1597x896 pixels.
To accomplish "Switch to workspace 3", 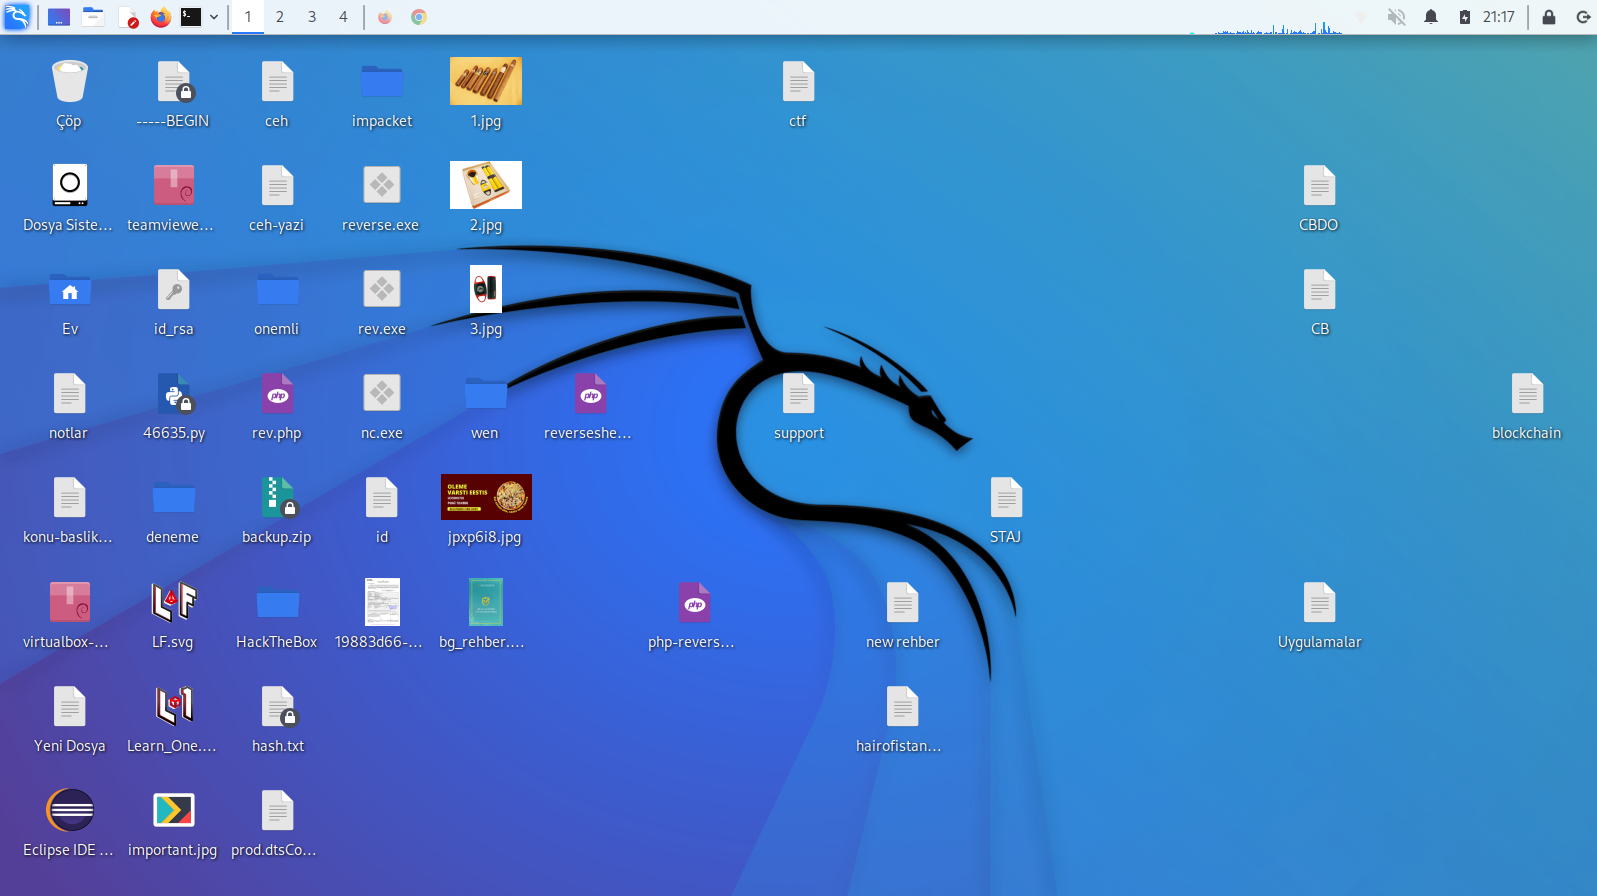I will click(x=312, y=17).
